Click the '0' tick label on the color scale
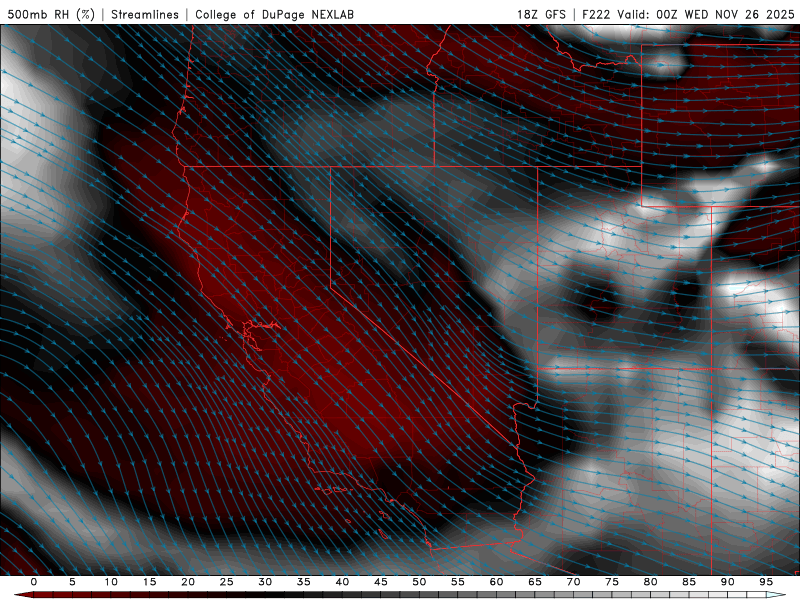Viewport: 800px width, 600px height. (34, 582)
